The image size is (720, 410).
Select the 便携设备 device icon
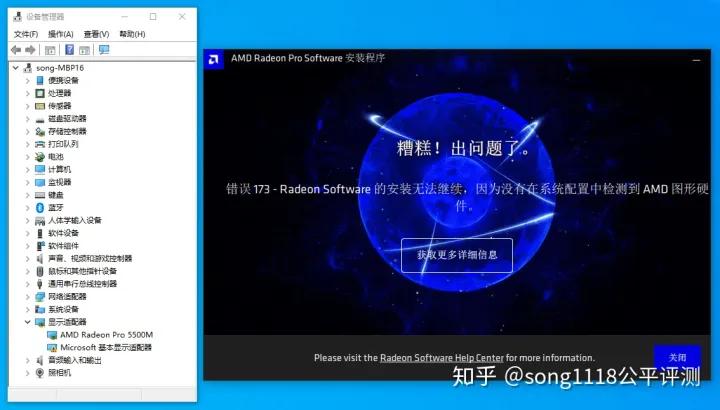tap(40, 80)
